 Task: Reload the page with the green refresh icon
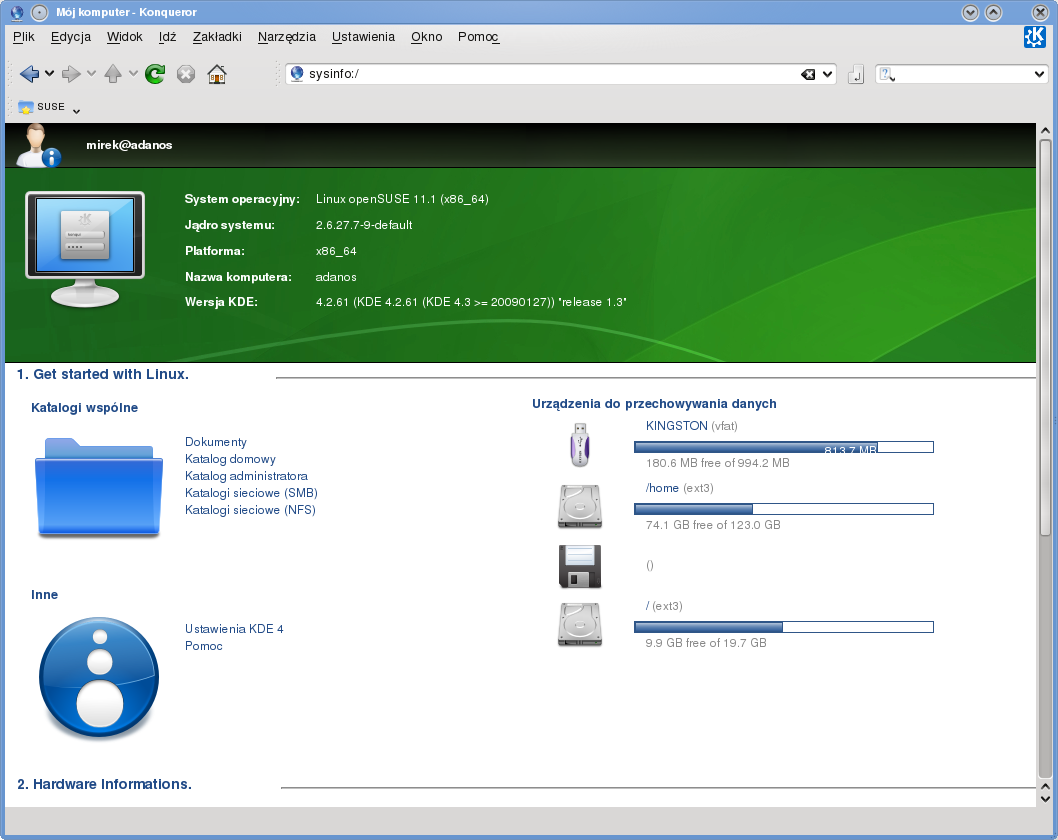coord(155,74)
